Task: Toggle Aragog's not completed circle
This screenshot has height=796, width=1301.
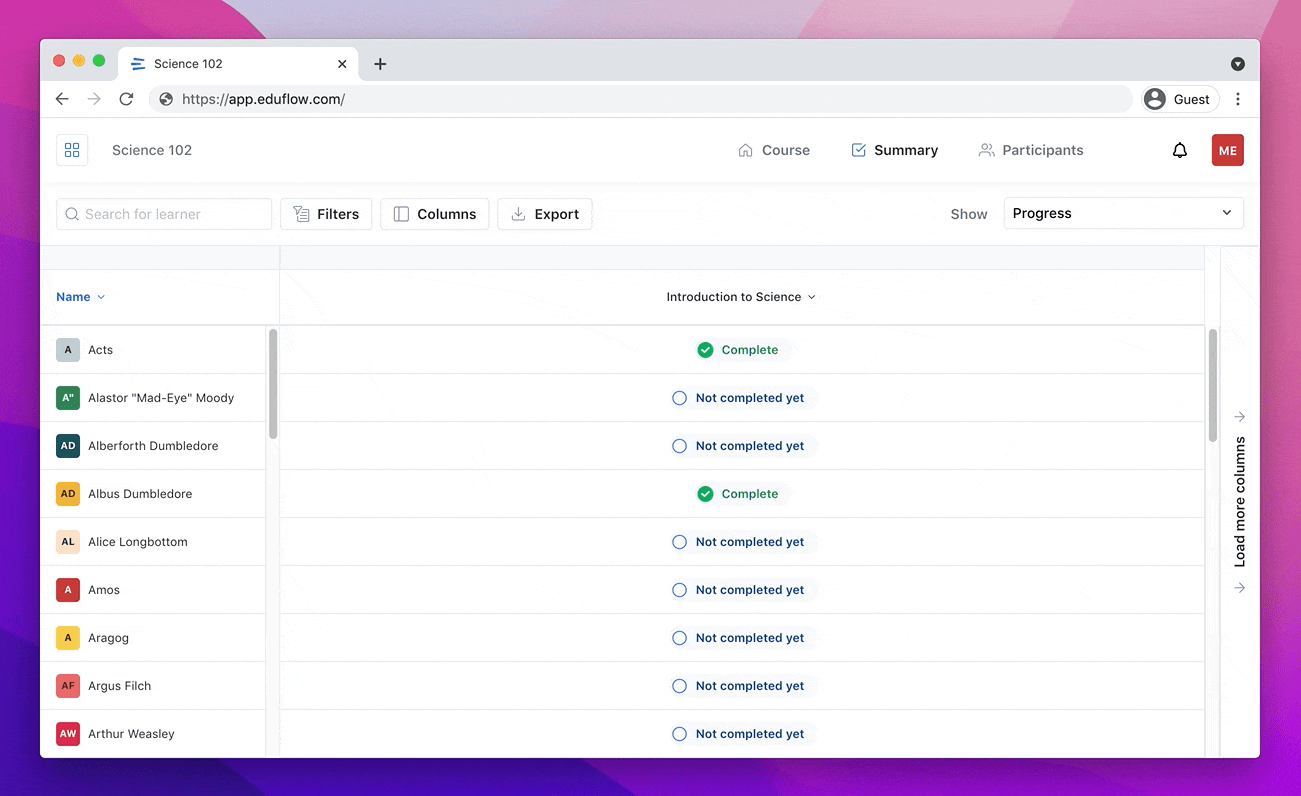Action: [x=679, y=637]
